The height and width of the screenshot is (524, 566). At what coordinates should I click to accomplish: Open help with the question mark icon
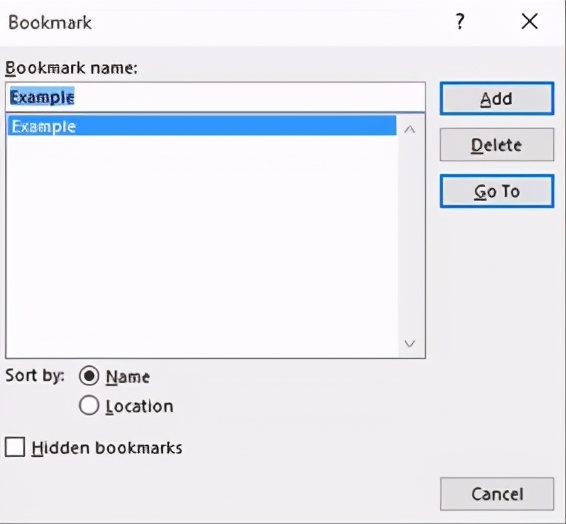click(460, 22)
